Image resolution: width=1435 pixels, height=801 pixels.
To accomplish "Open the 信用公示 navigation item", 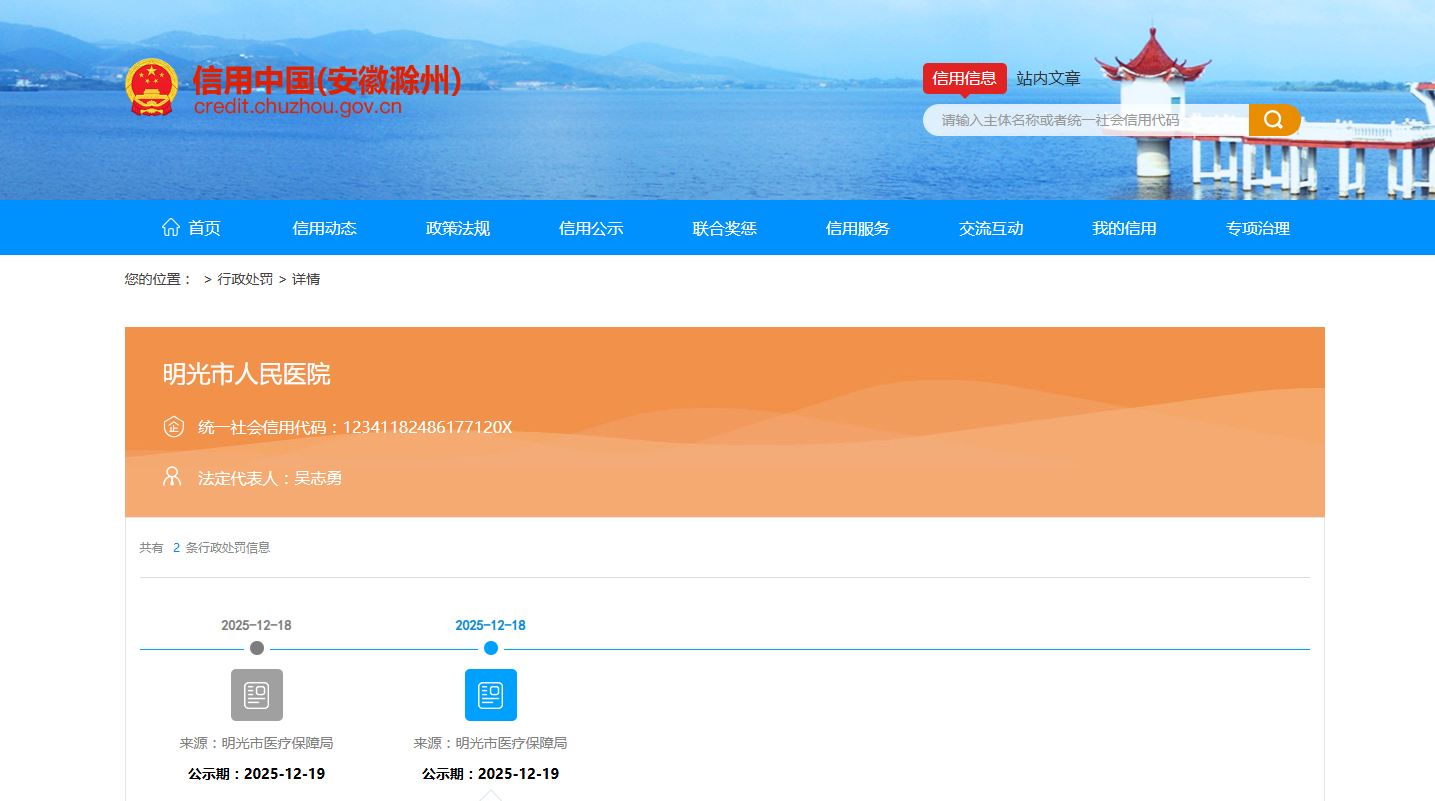I will pos(591,228).
